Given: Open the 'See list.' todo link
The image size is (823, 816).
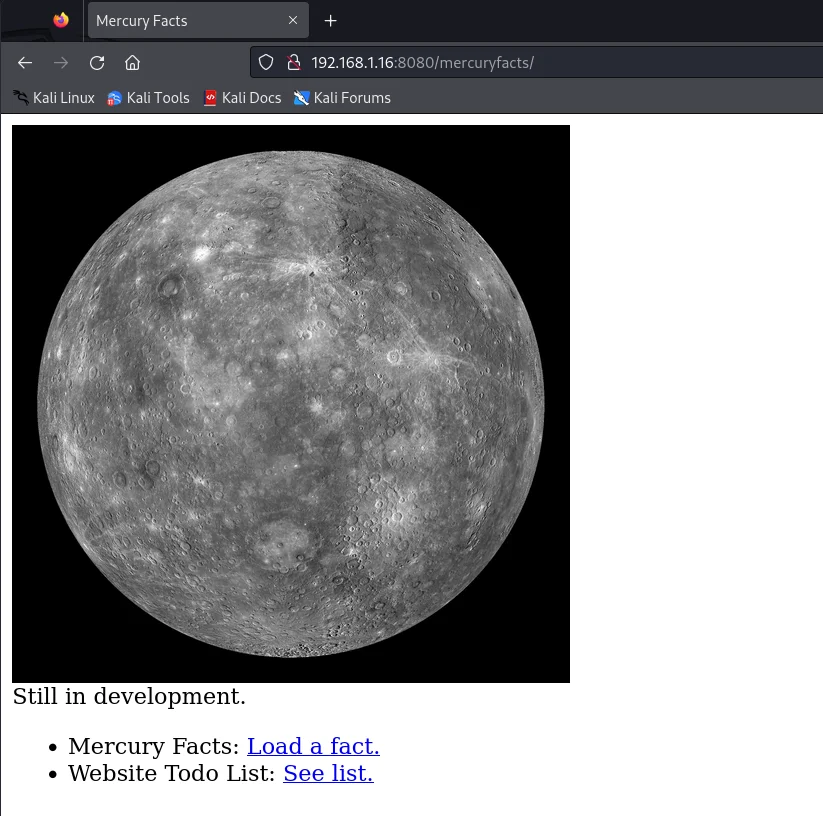Looking at the screenshot, I should click(x=328, y=774).
